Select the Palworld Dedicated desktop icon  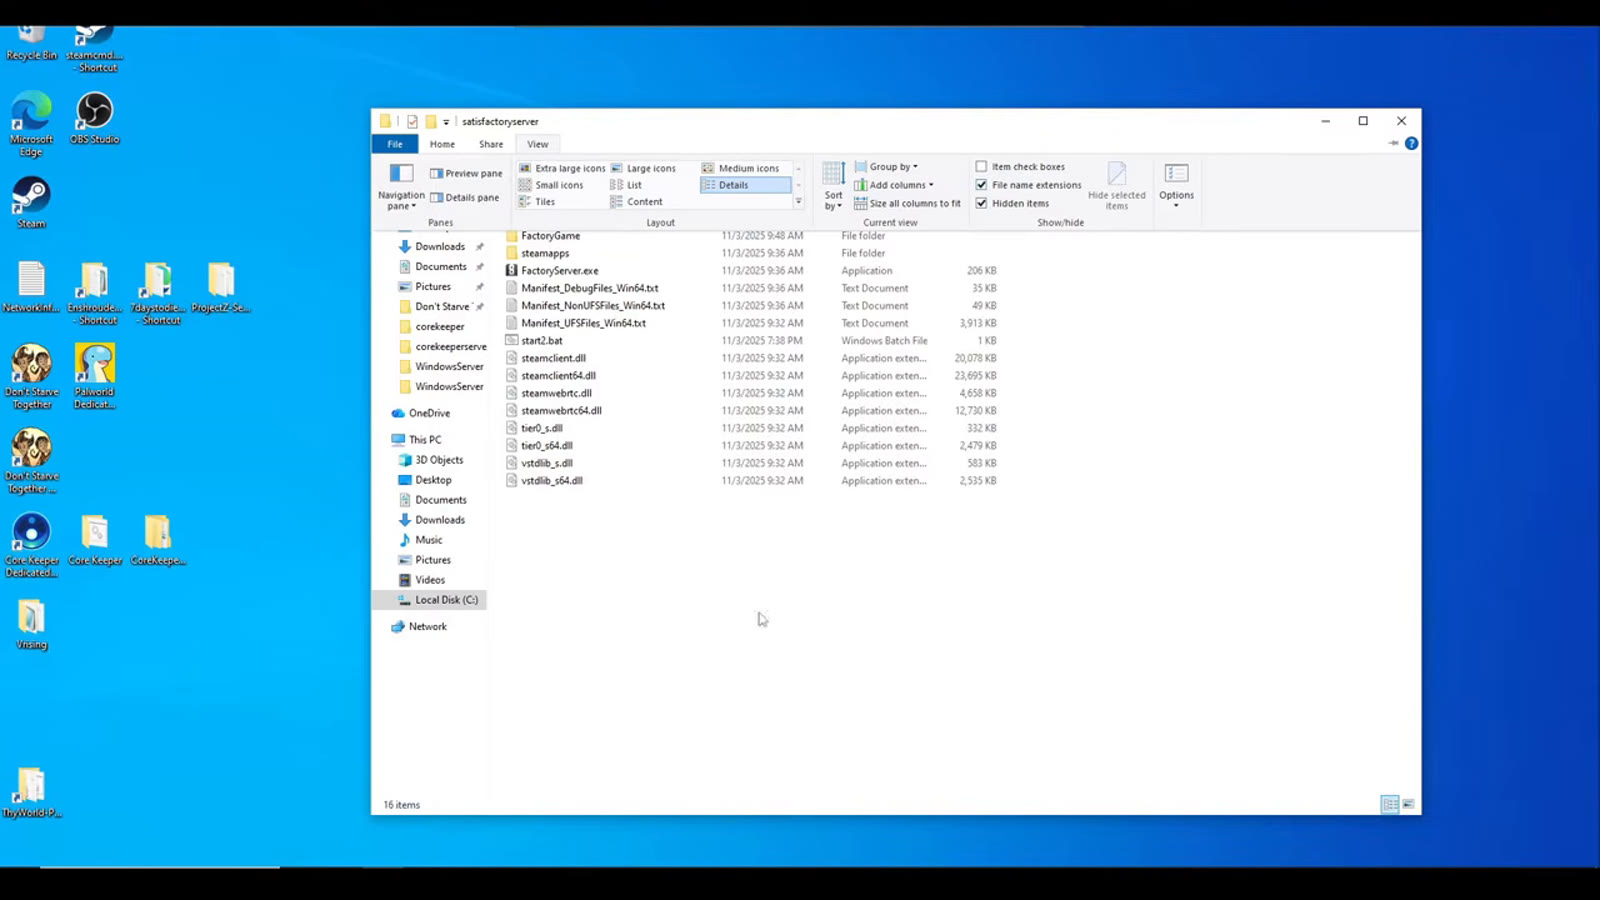coord(94,376)
